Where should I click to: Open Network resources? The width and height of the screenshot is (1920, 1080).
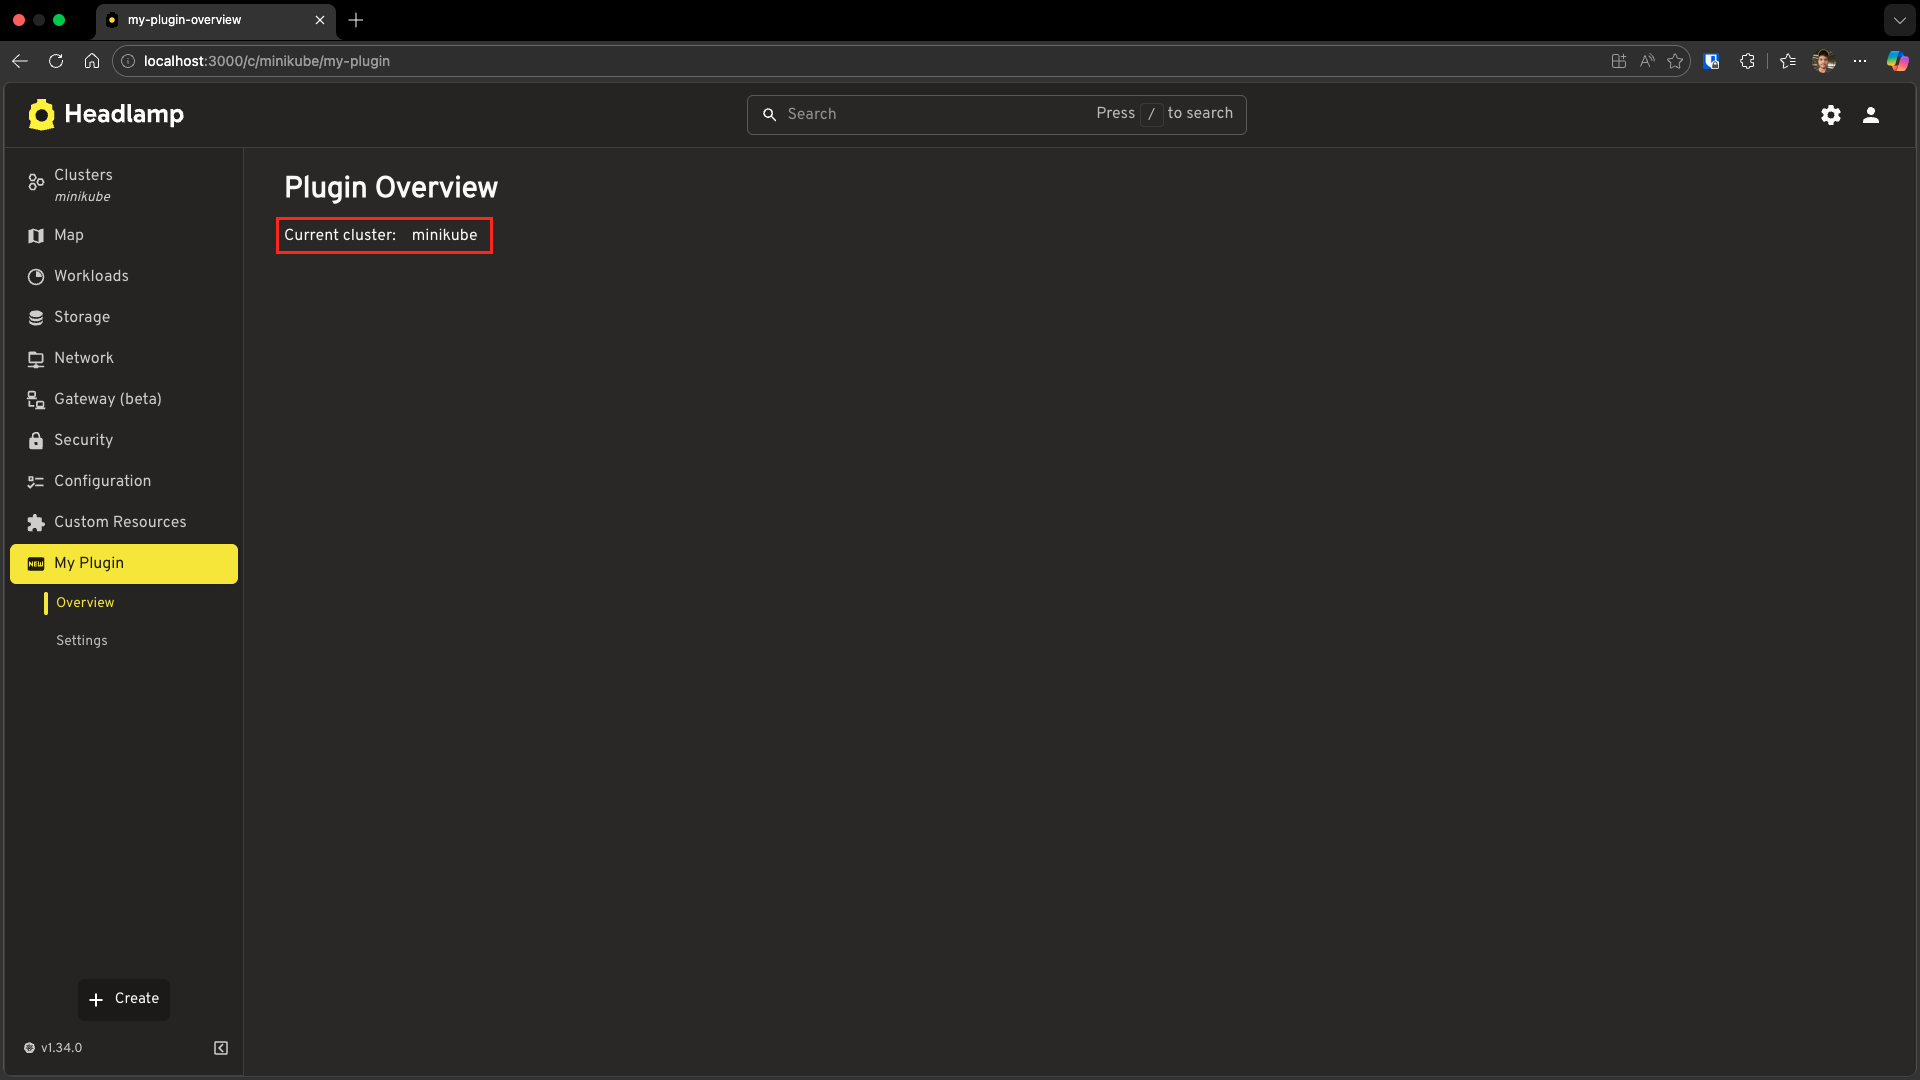84,358
